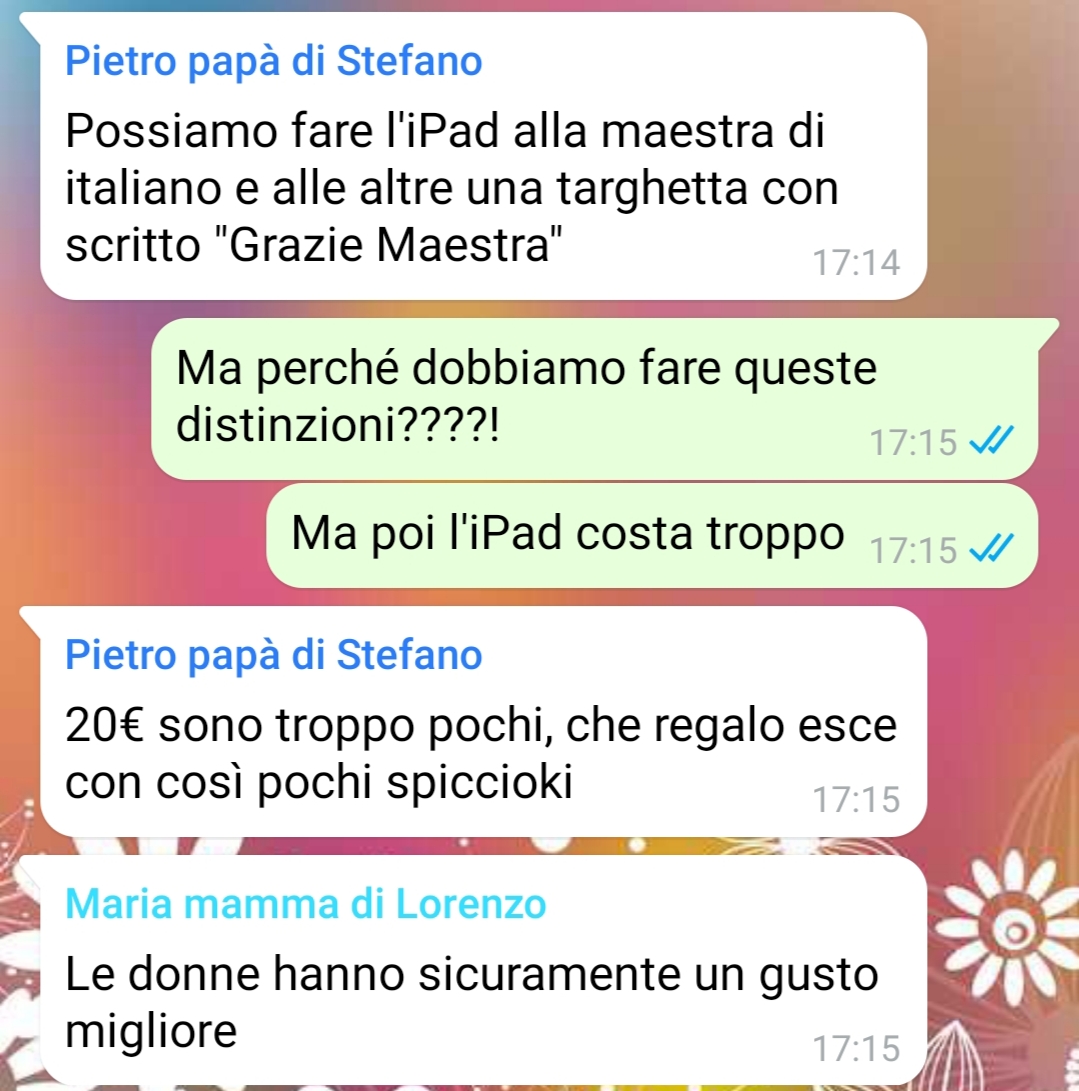Tap the 17:14 timestamp on Pietro's message
The image size is (1079, 1091).
click(x=856, y=262)
